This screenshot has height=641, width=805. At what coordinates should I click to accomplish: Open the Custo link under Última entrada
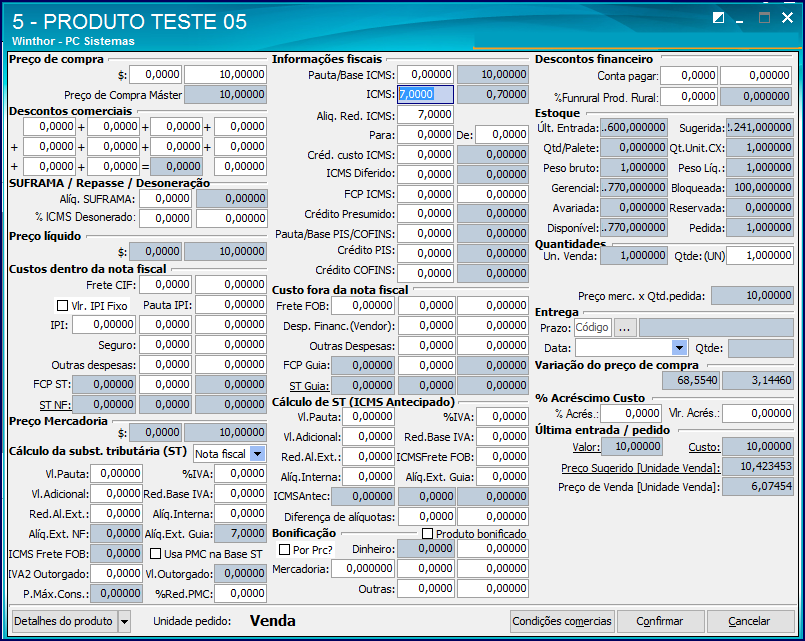704,447
